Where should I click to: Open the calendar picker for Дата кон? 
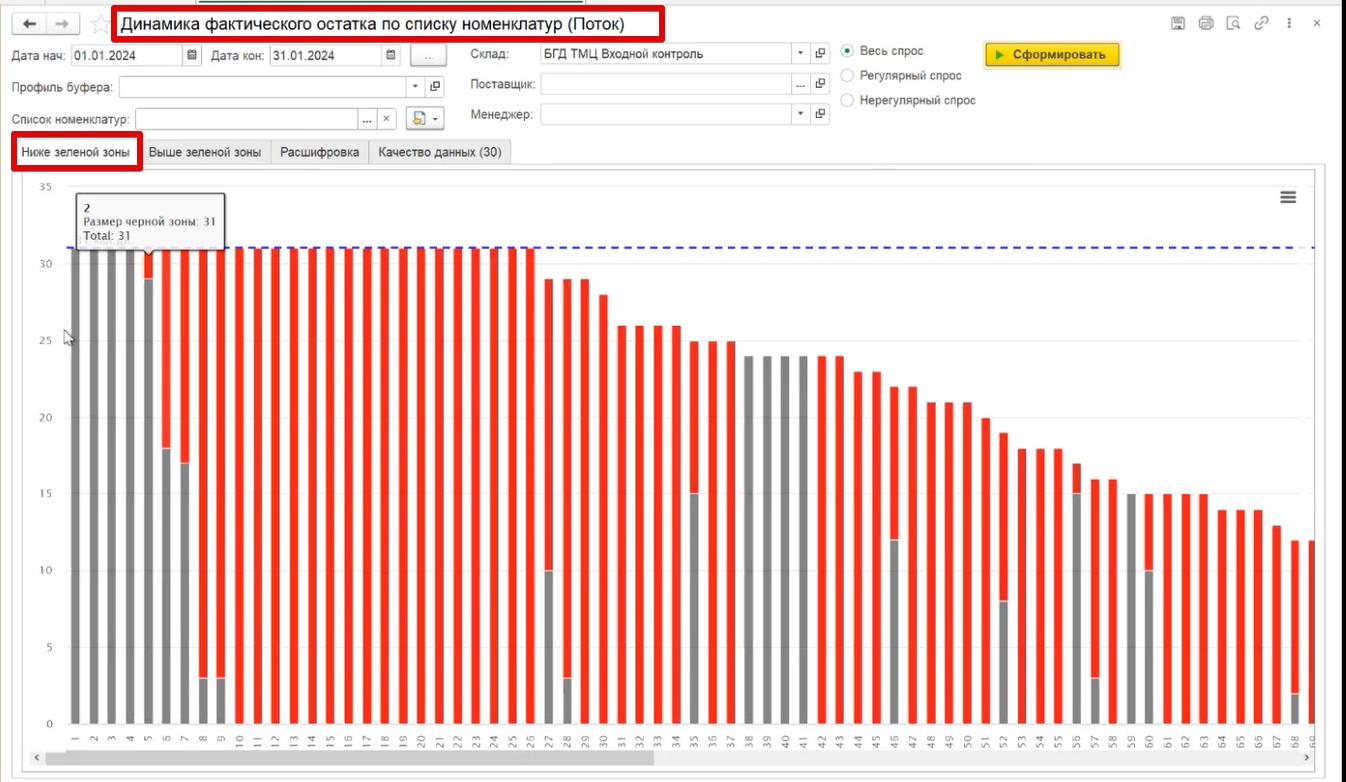point(391,55)
